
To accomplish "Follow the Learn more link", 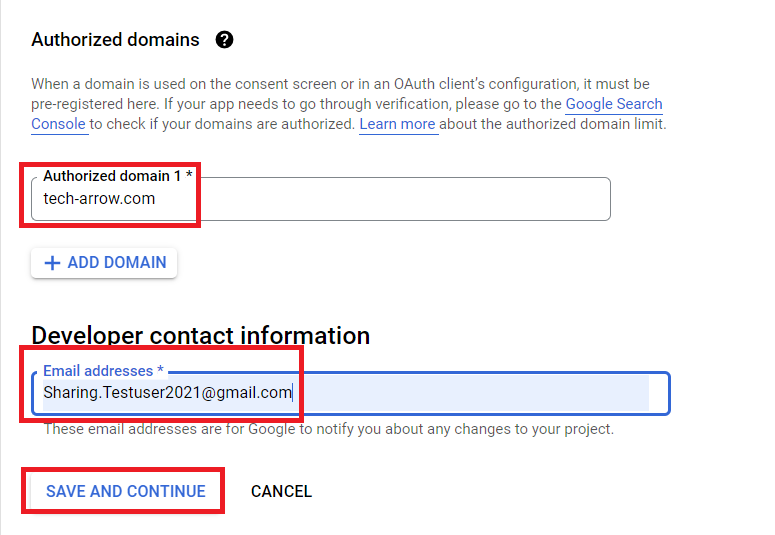I will pos(398,125).
